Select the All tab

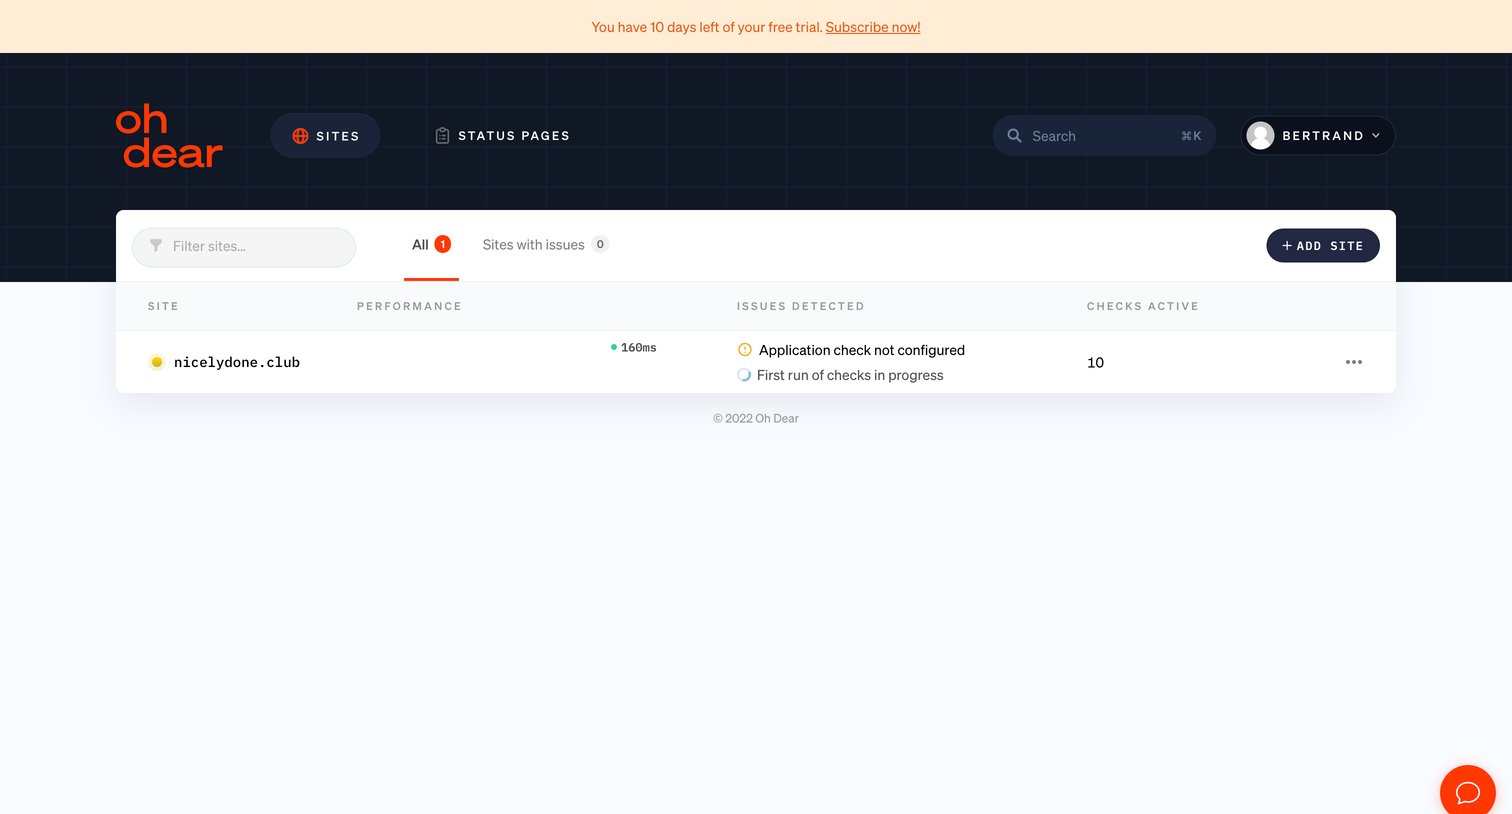(431, 245)
